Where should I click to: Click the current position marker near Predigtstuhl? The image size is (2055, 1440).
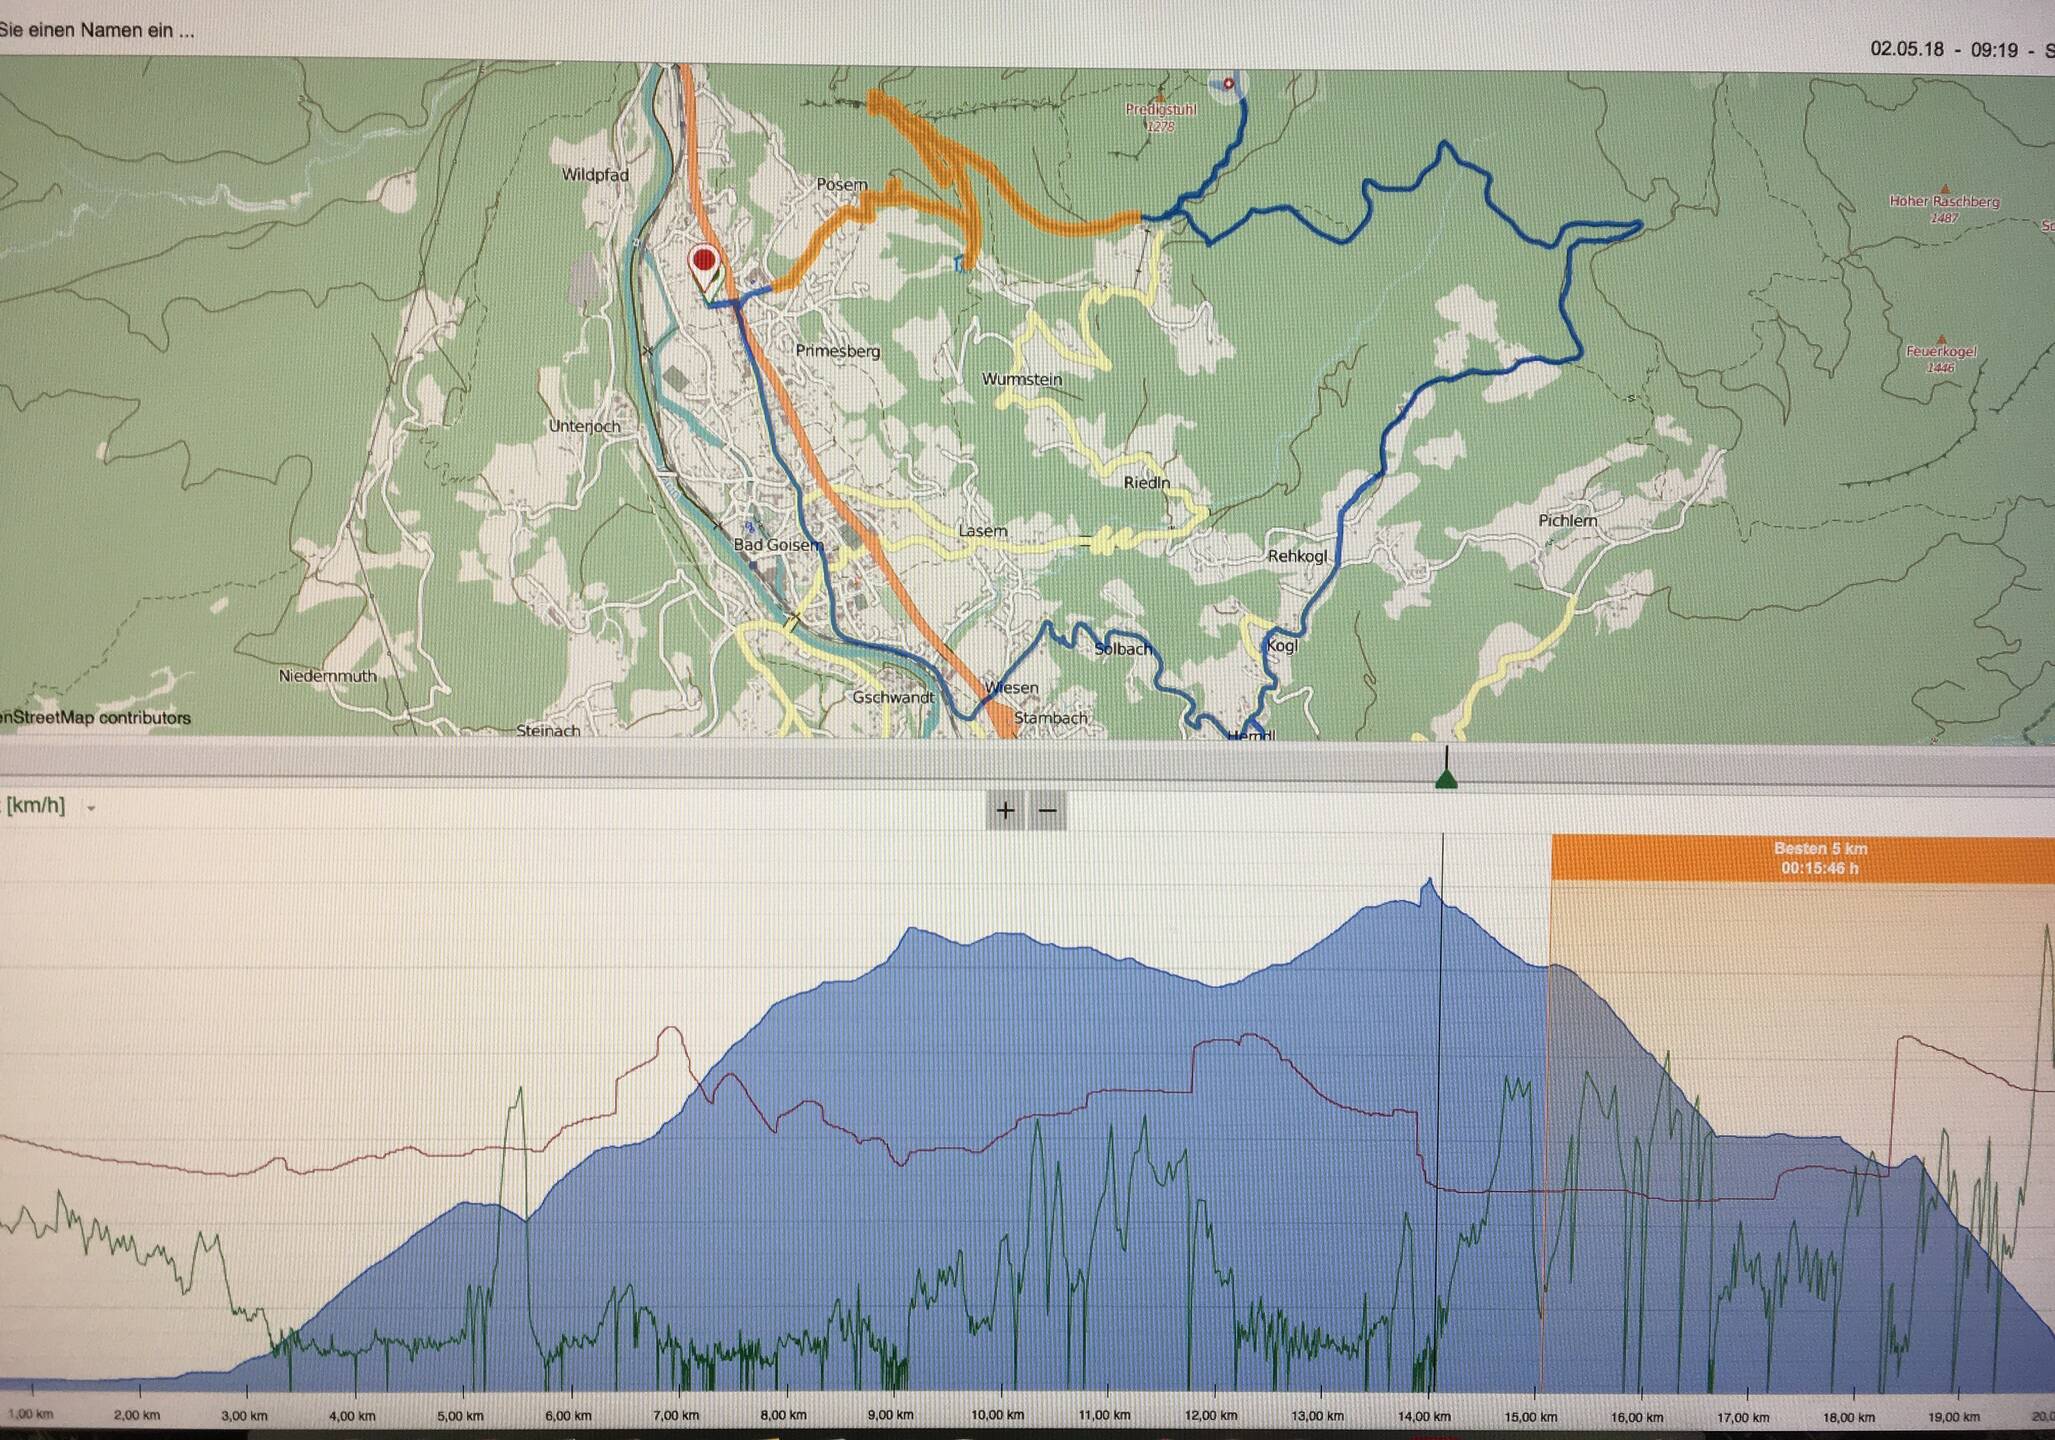(x=1228, y=84)
